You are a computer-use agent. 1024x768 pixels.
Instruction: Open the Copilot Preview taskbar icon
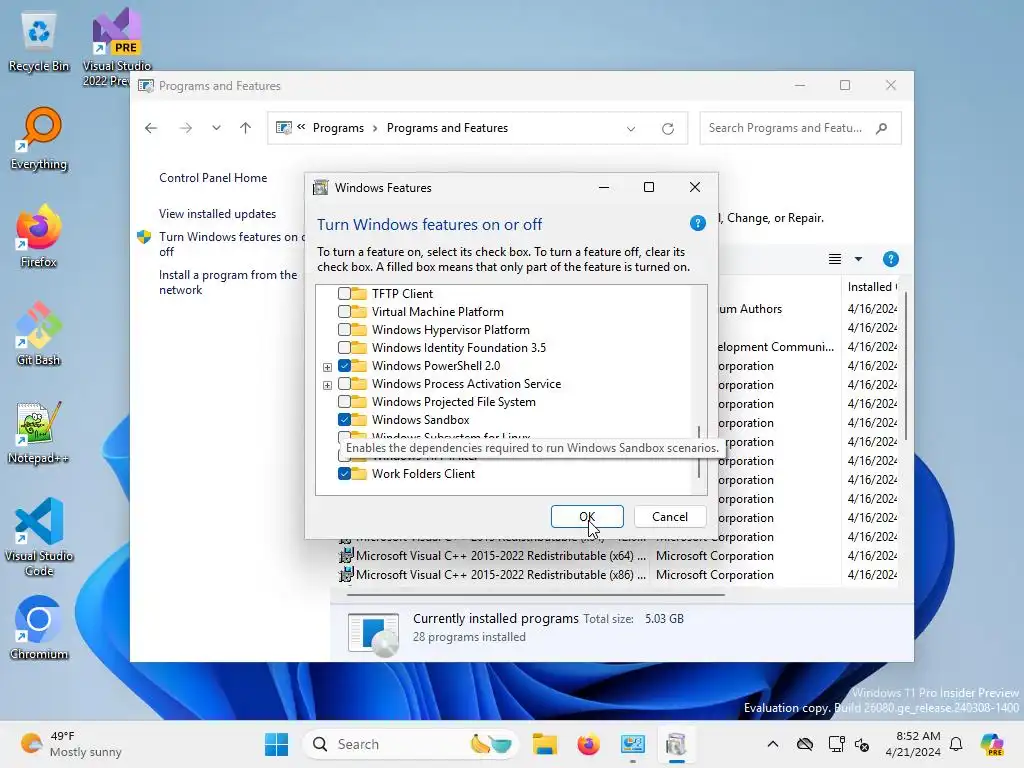point(992,744)
